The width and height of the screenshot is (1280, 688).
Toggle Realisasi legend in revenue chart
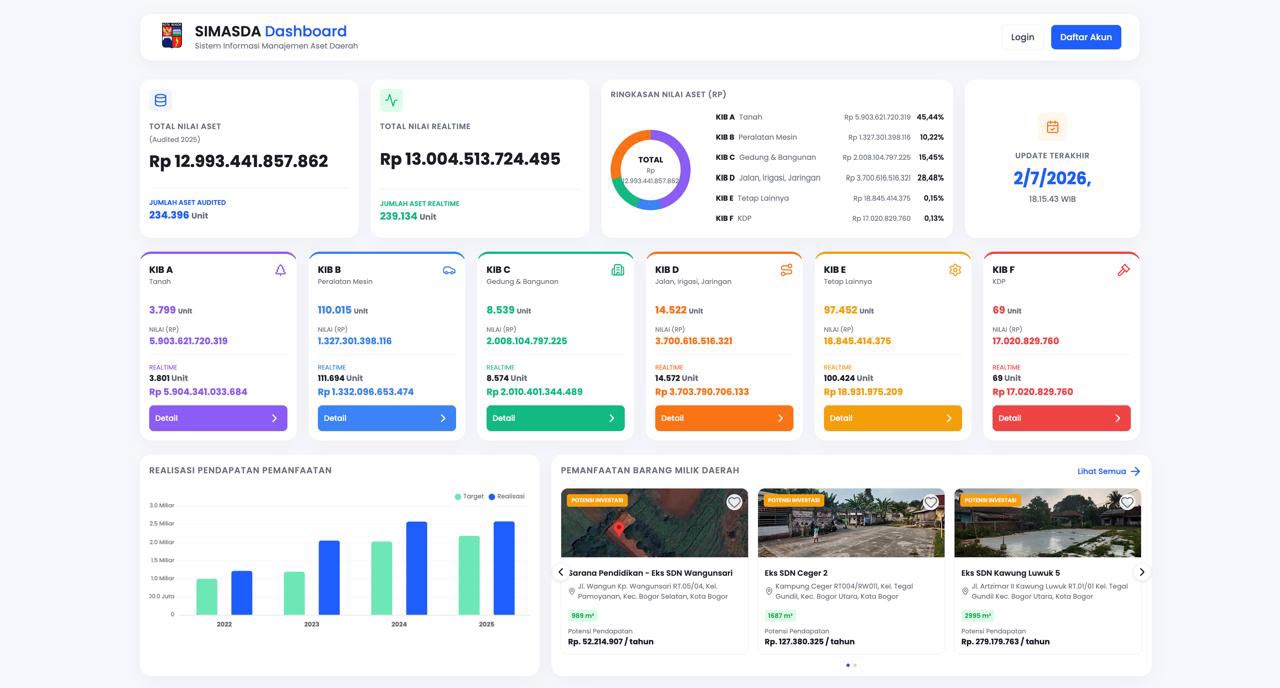click(x=506, y=496)
